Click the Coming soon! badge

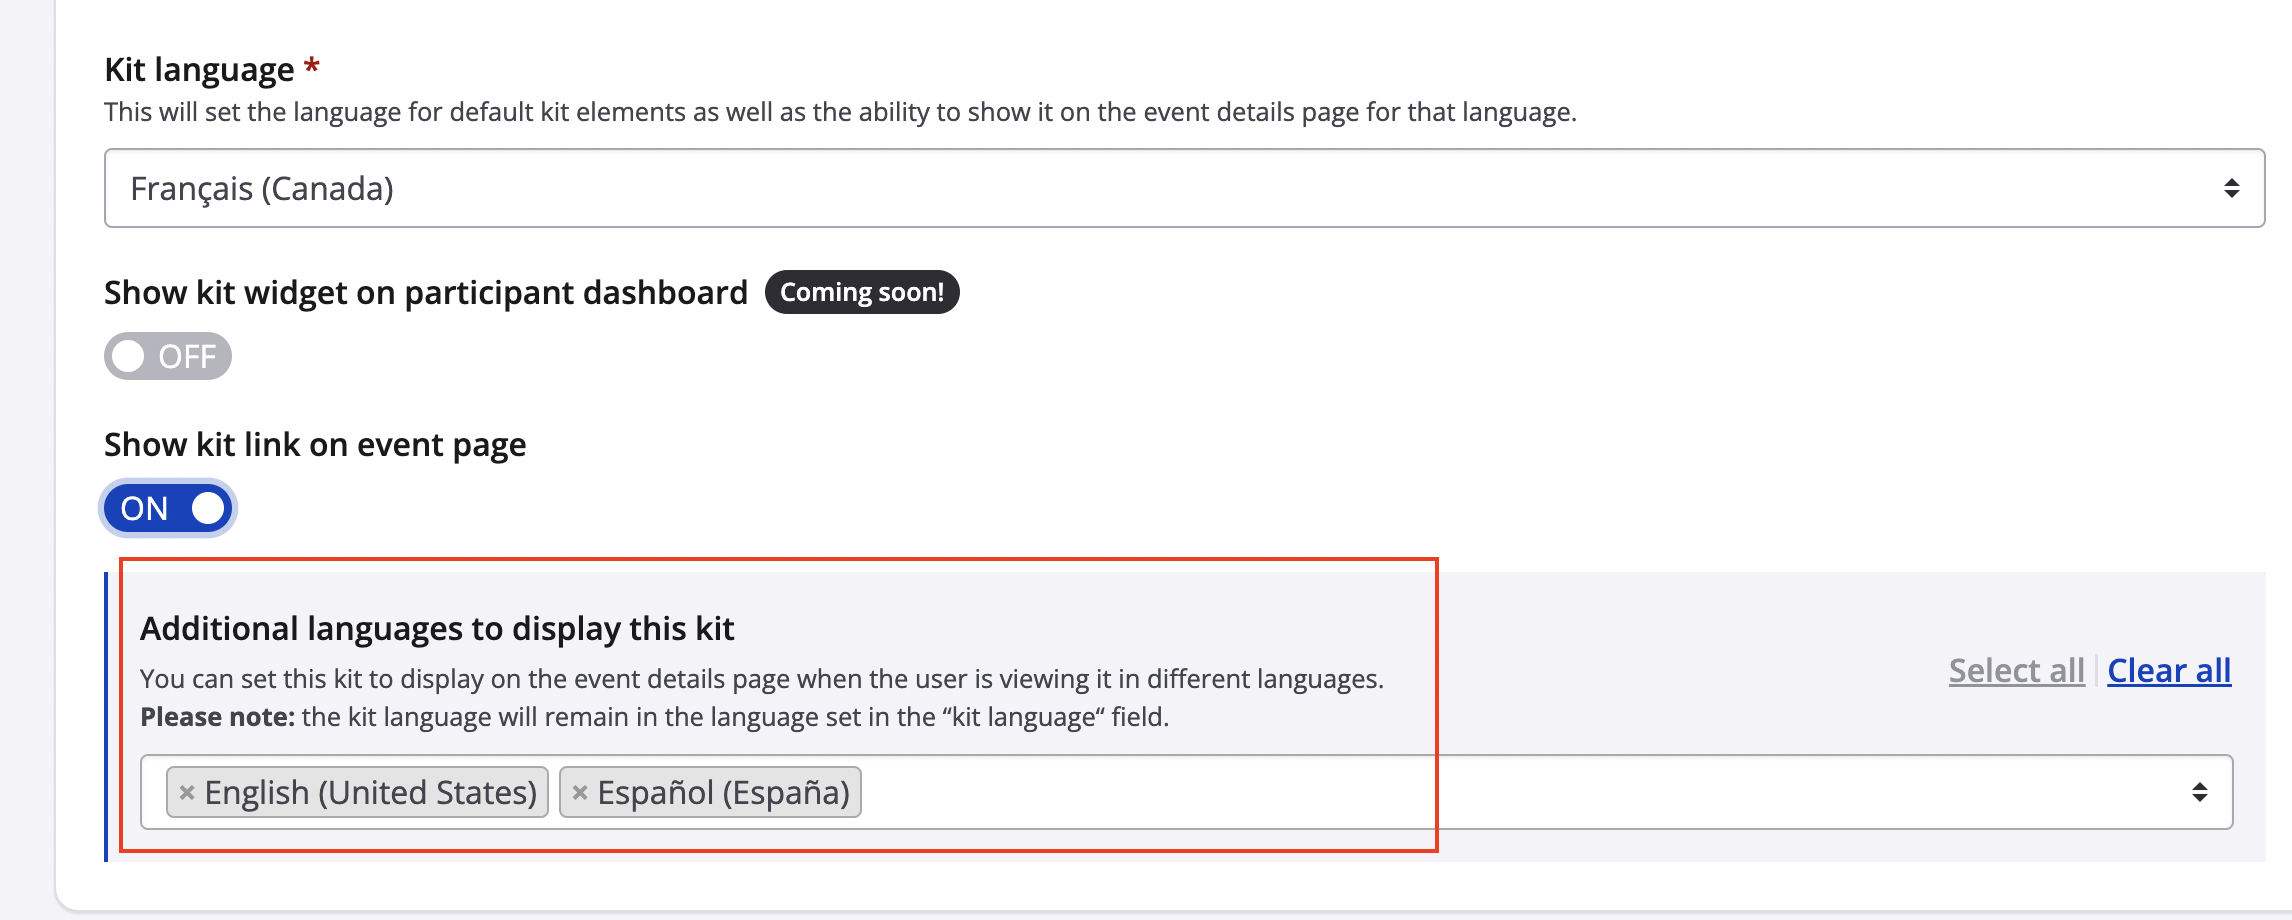click(x=861, y=293)
